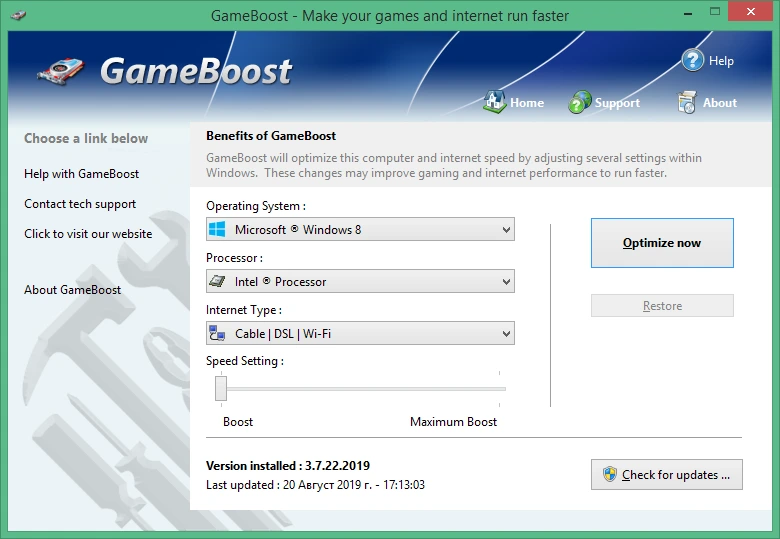
Task: Click the Maximum Boost label
Action: [x=453, y=422]
